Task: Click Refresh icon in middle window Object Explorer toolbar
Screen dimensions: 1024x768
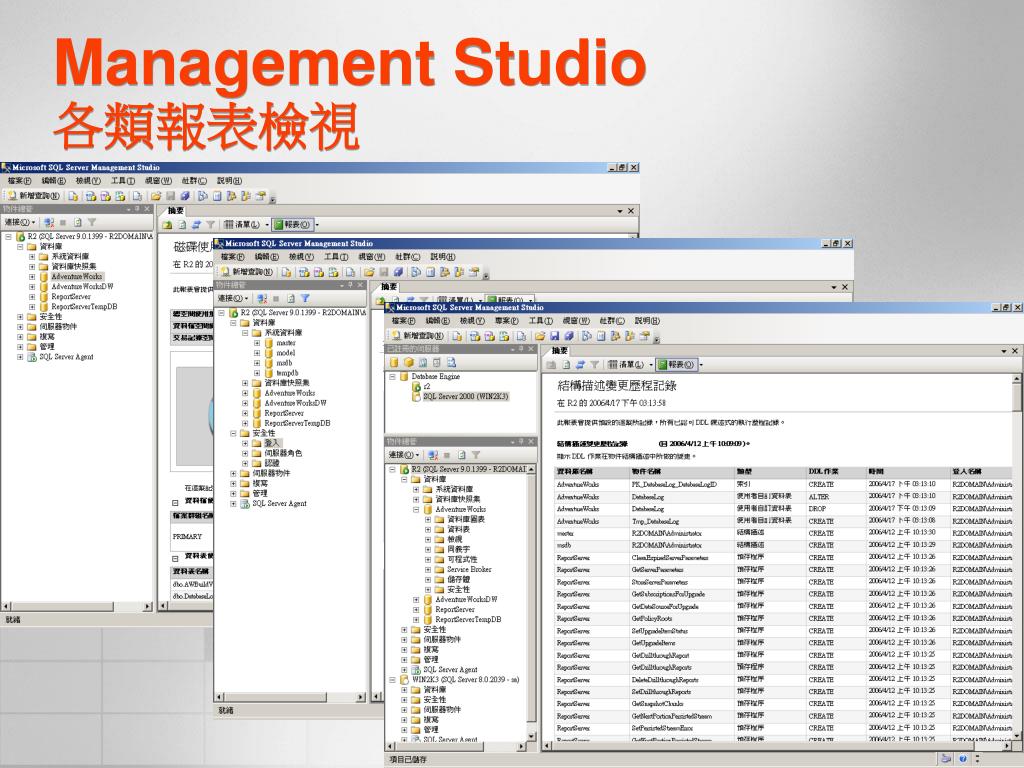Action: tap(290, 298)
